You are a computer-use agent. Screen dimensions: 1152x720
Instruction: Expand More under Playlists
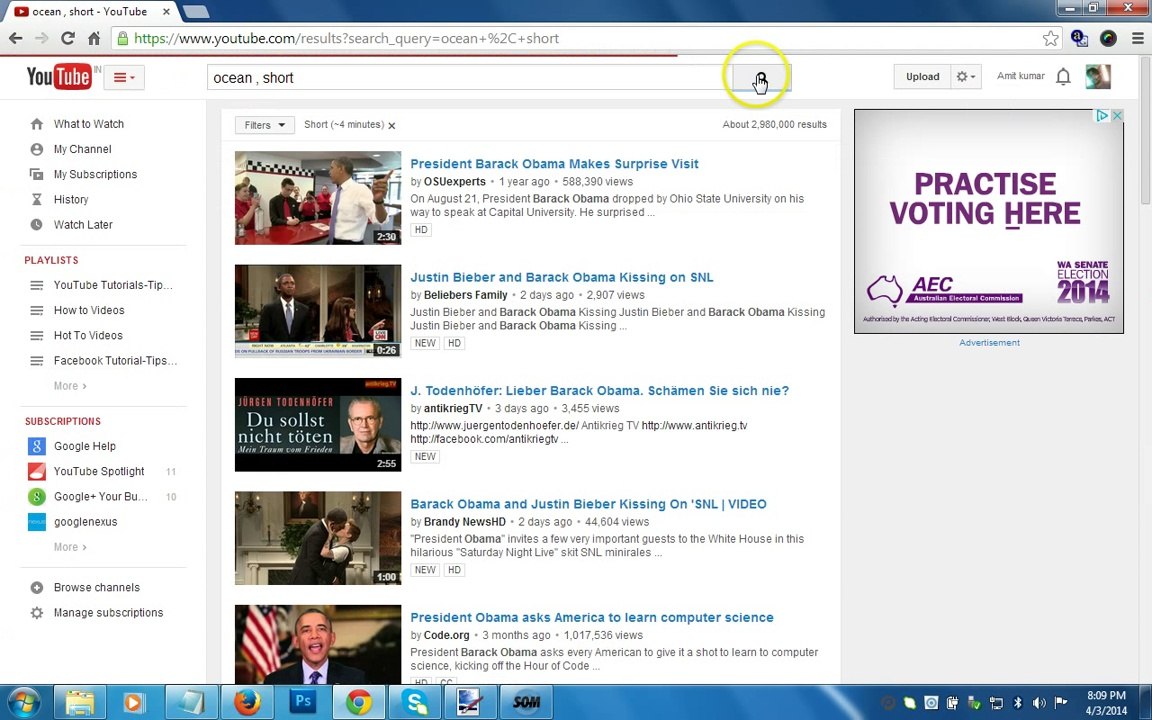click(70, 386)
